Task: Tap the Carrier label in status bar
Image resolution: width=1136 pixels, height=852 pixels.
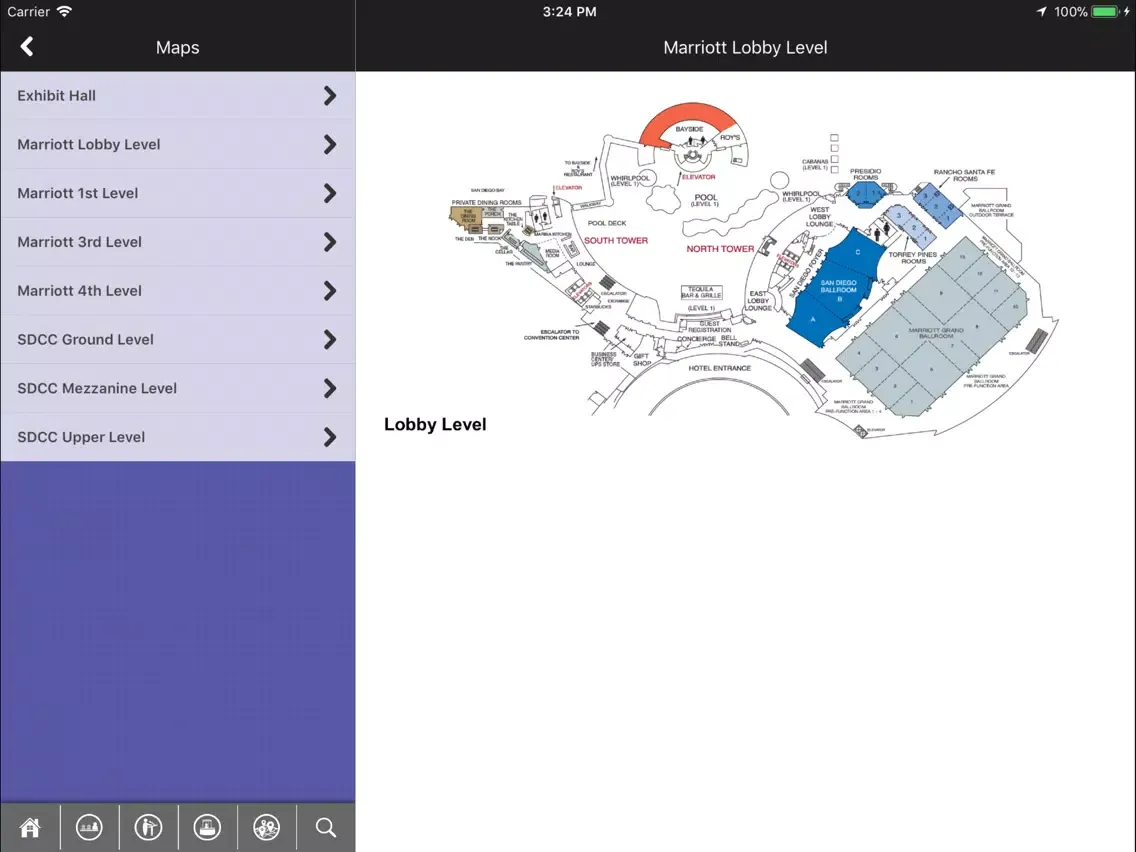Action: 28,12
